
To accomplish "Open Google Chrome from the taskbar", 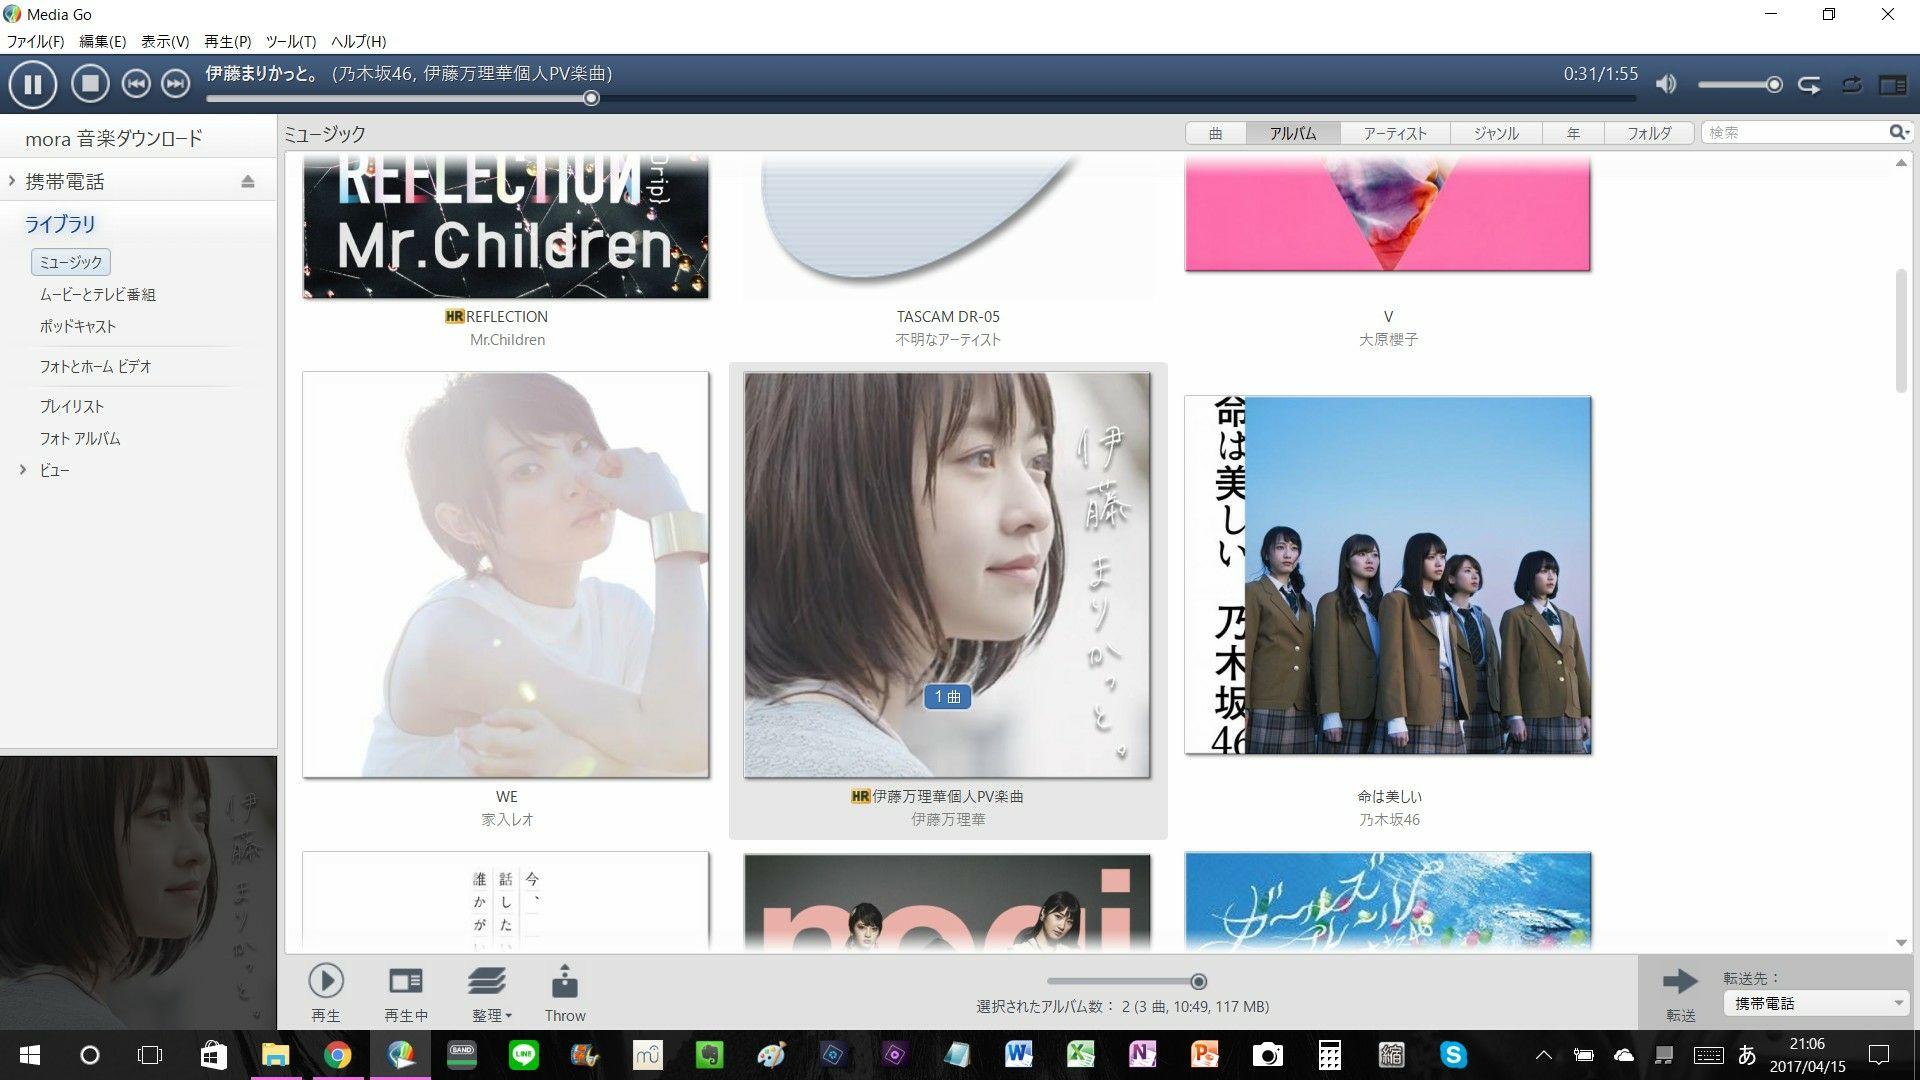I will 338,1055.
